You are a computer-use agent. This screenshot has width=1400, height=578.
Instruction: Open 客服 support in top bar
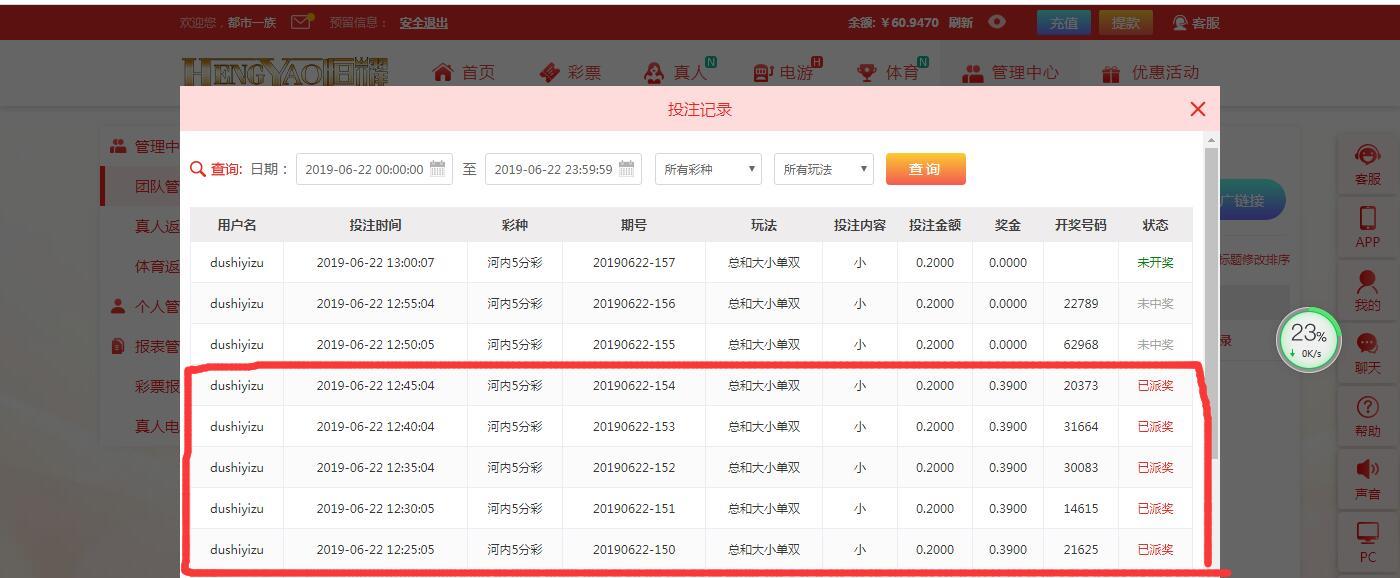pyautogui.click(x=1196, y=22)
